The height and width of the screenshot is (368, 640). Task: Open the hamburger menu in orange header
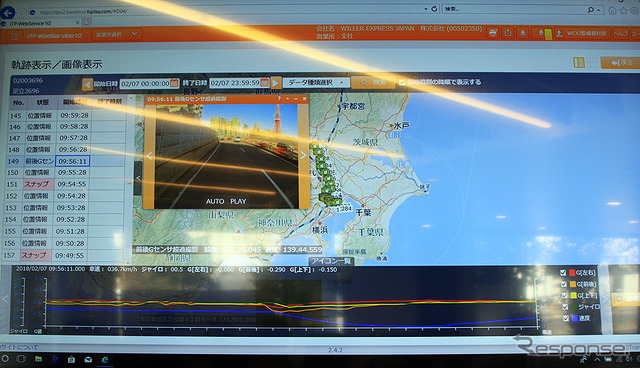pyautogui.click(x=16, y=36)
